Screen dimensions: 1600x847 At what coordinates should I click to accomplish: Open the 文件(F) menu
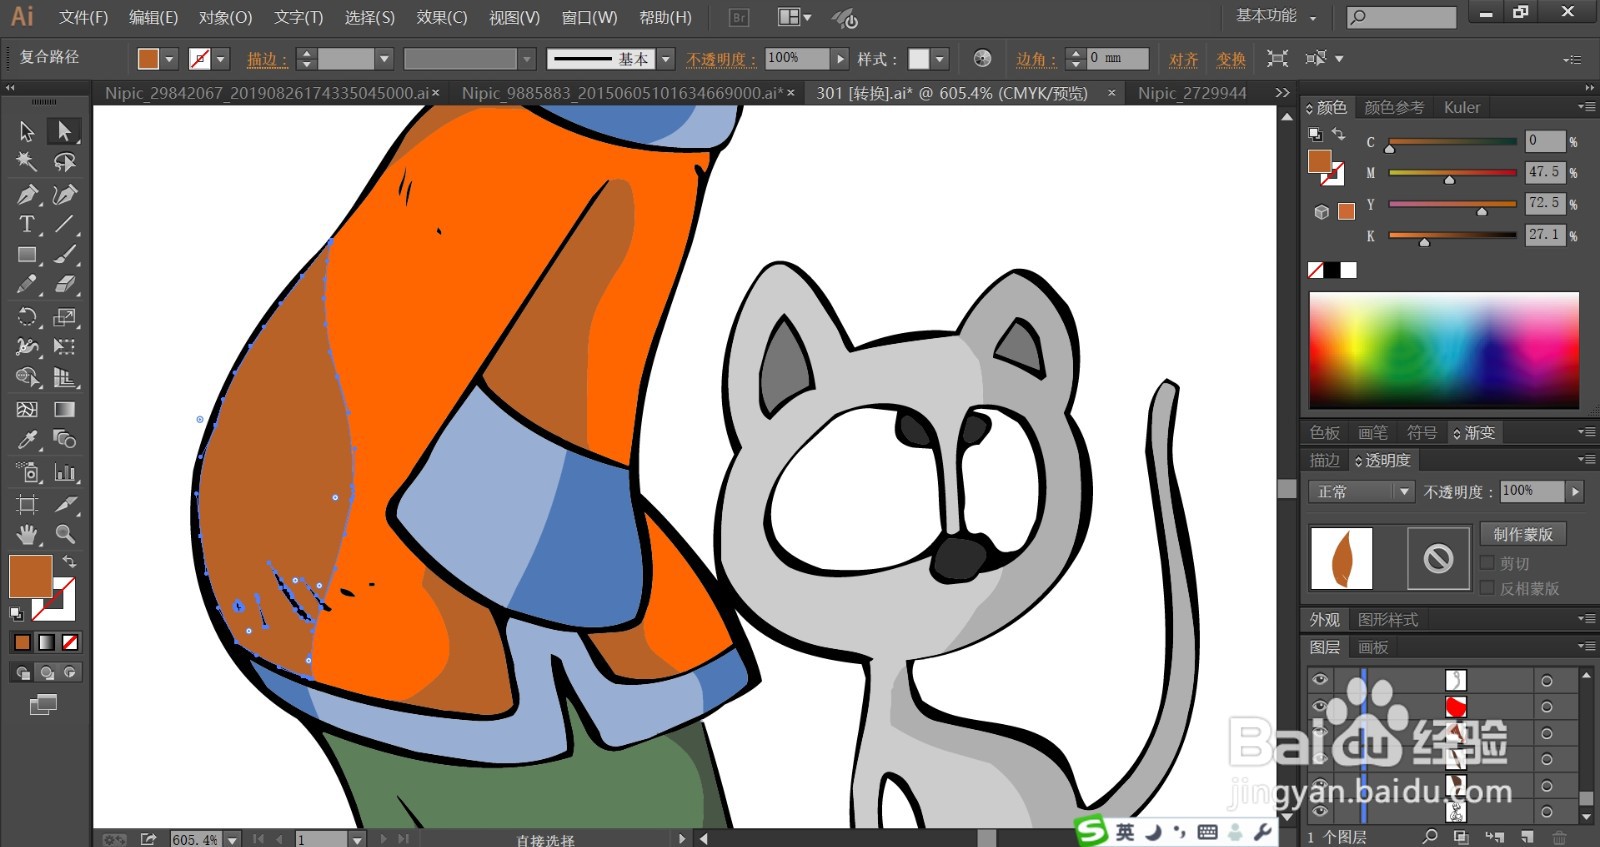[83, 17]
